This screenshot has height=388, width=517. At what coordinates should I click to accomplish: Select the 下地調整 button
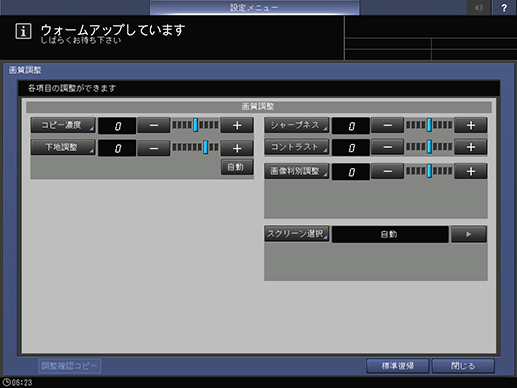click(63, 148)
